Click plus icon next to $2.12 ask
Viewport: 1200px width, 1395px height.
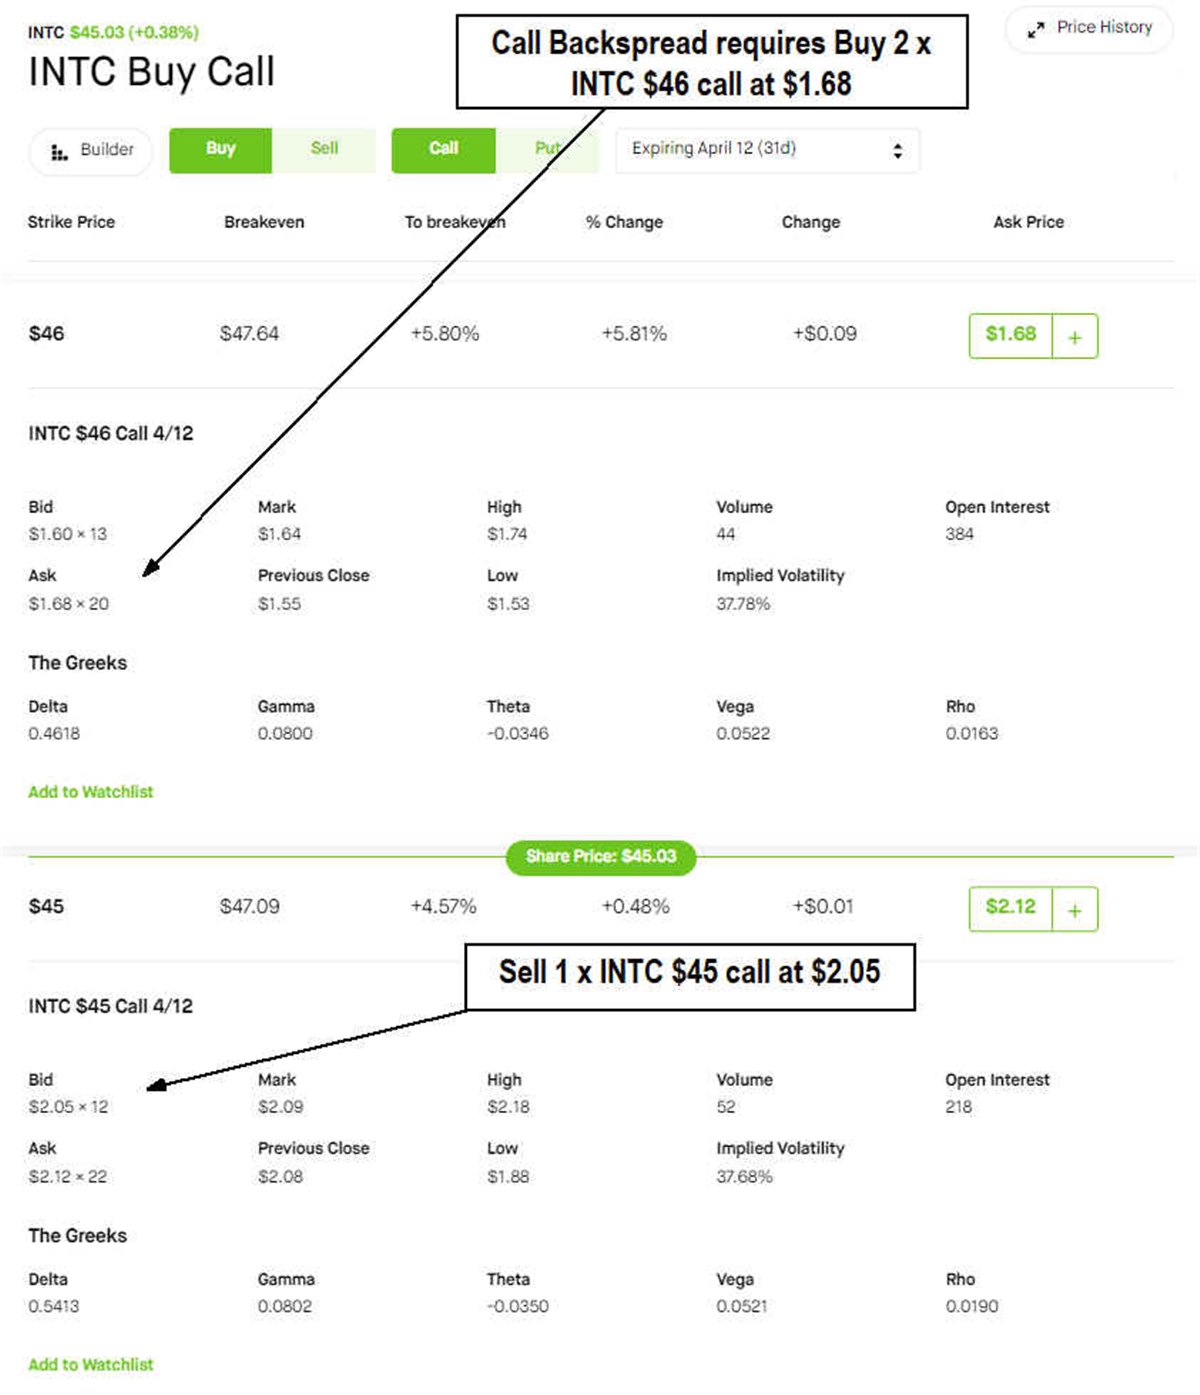pos(1074,910)
